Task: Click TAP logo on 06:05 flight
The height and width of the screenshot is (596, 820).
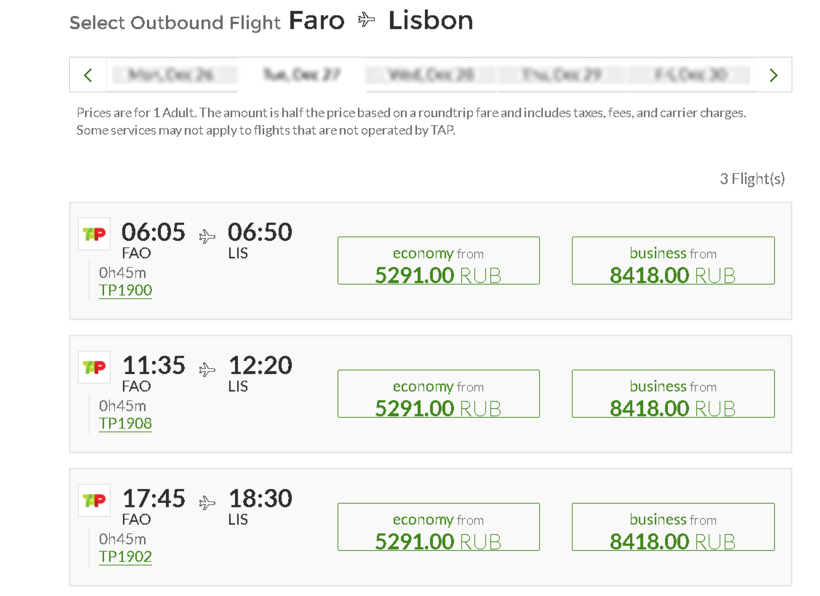Action: click(x=94, y=234)
